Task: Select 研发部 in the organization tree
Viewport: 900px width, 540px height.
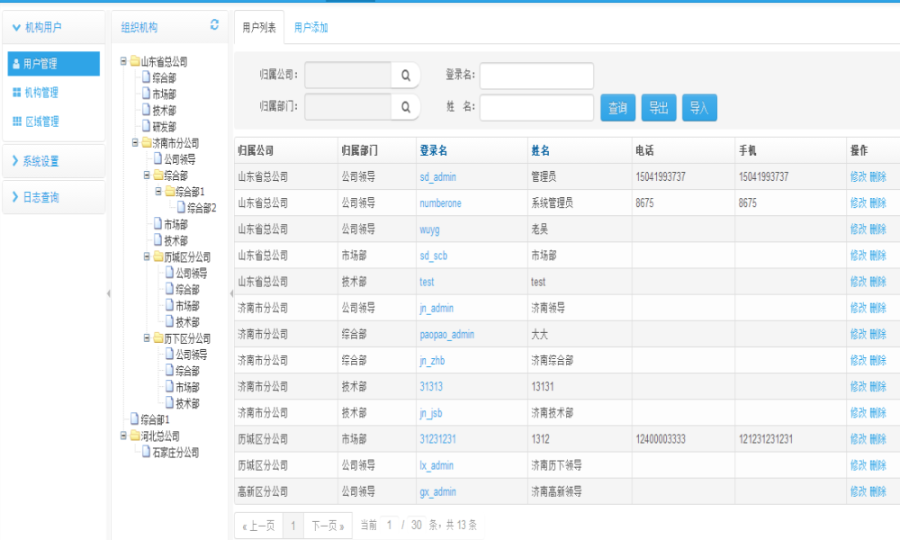Action: 164,126
